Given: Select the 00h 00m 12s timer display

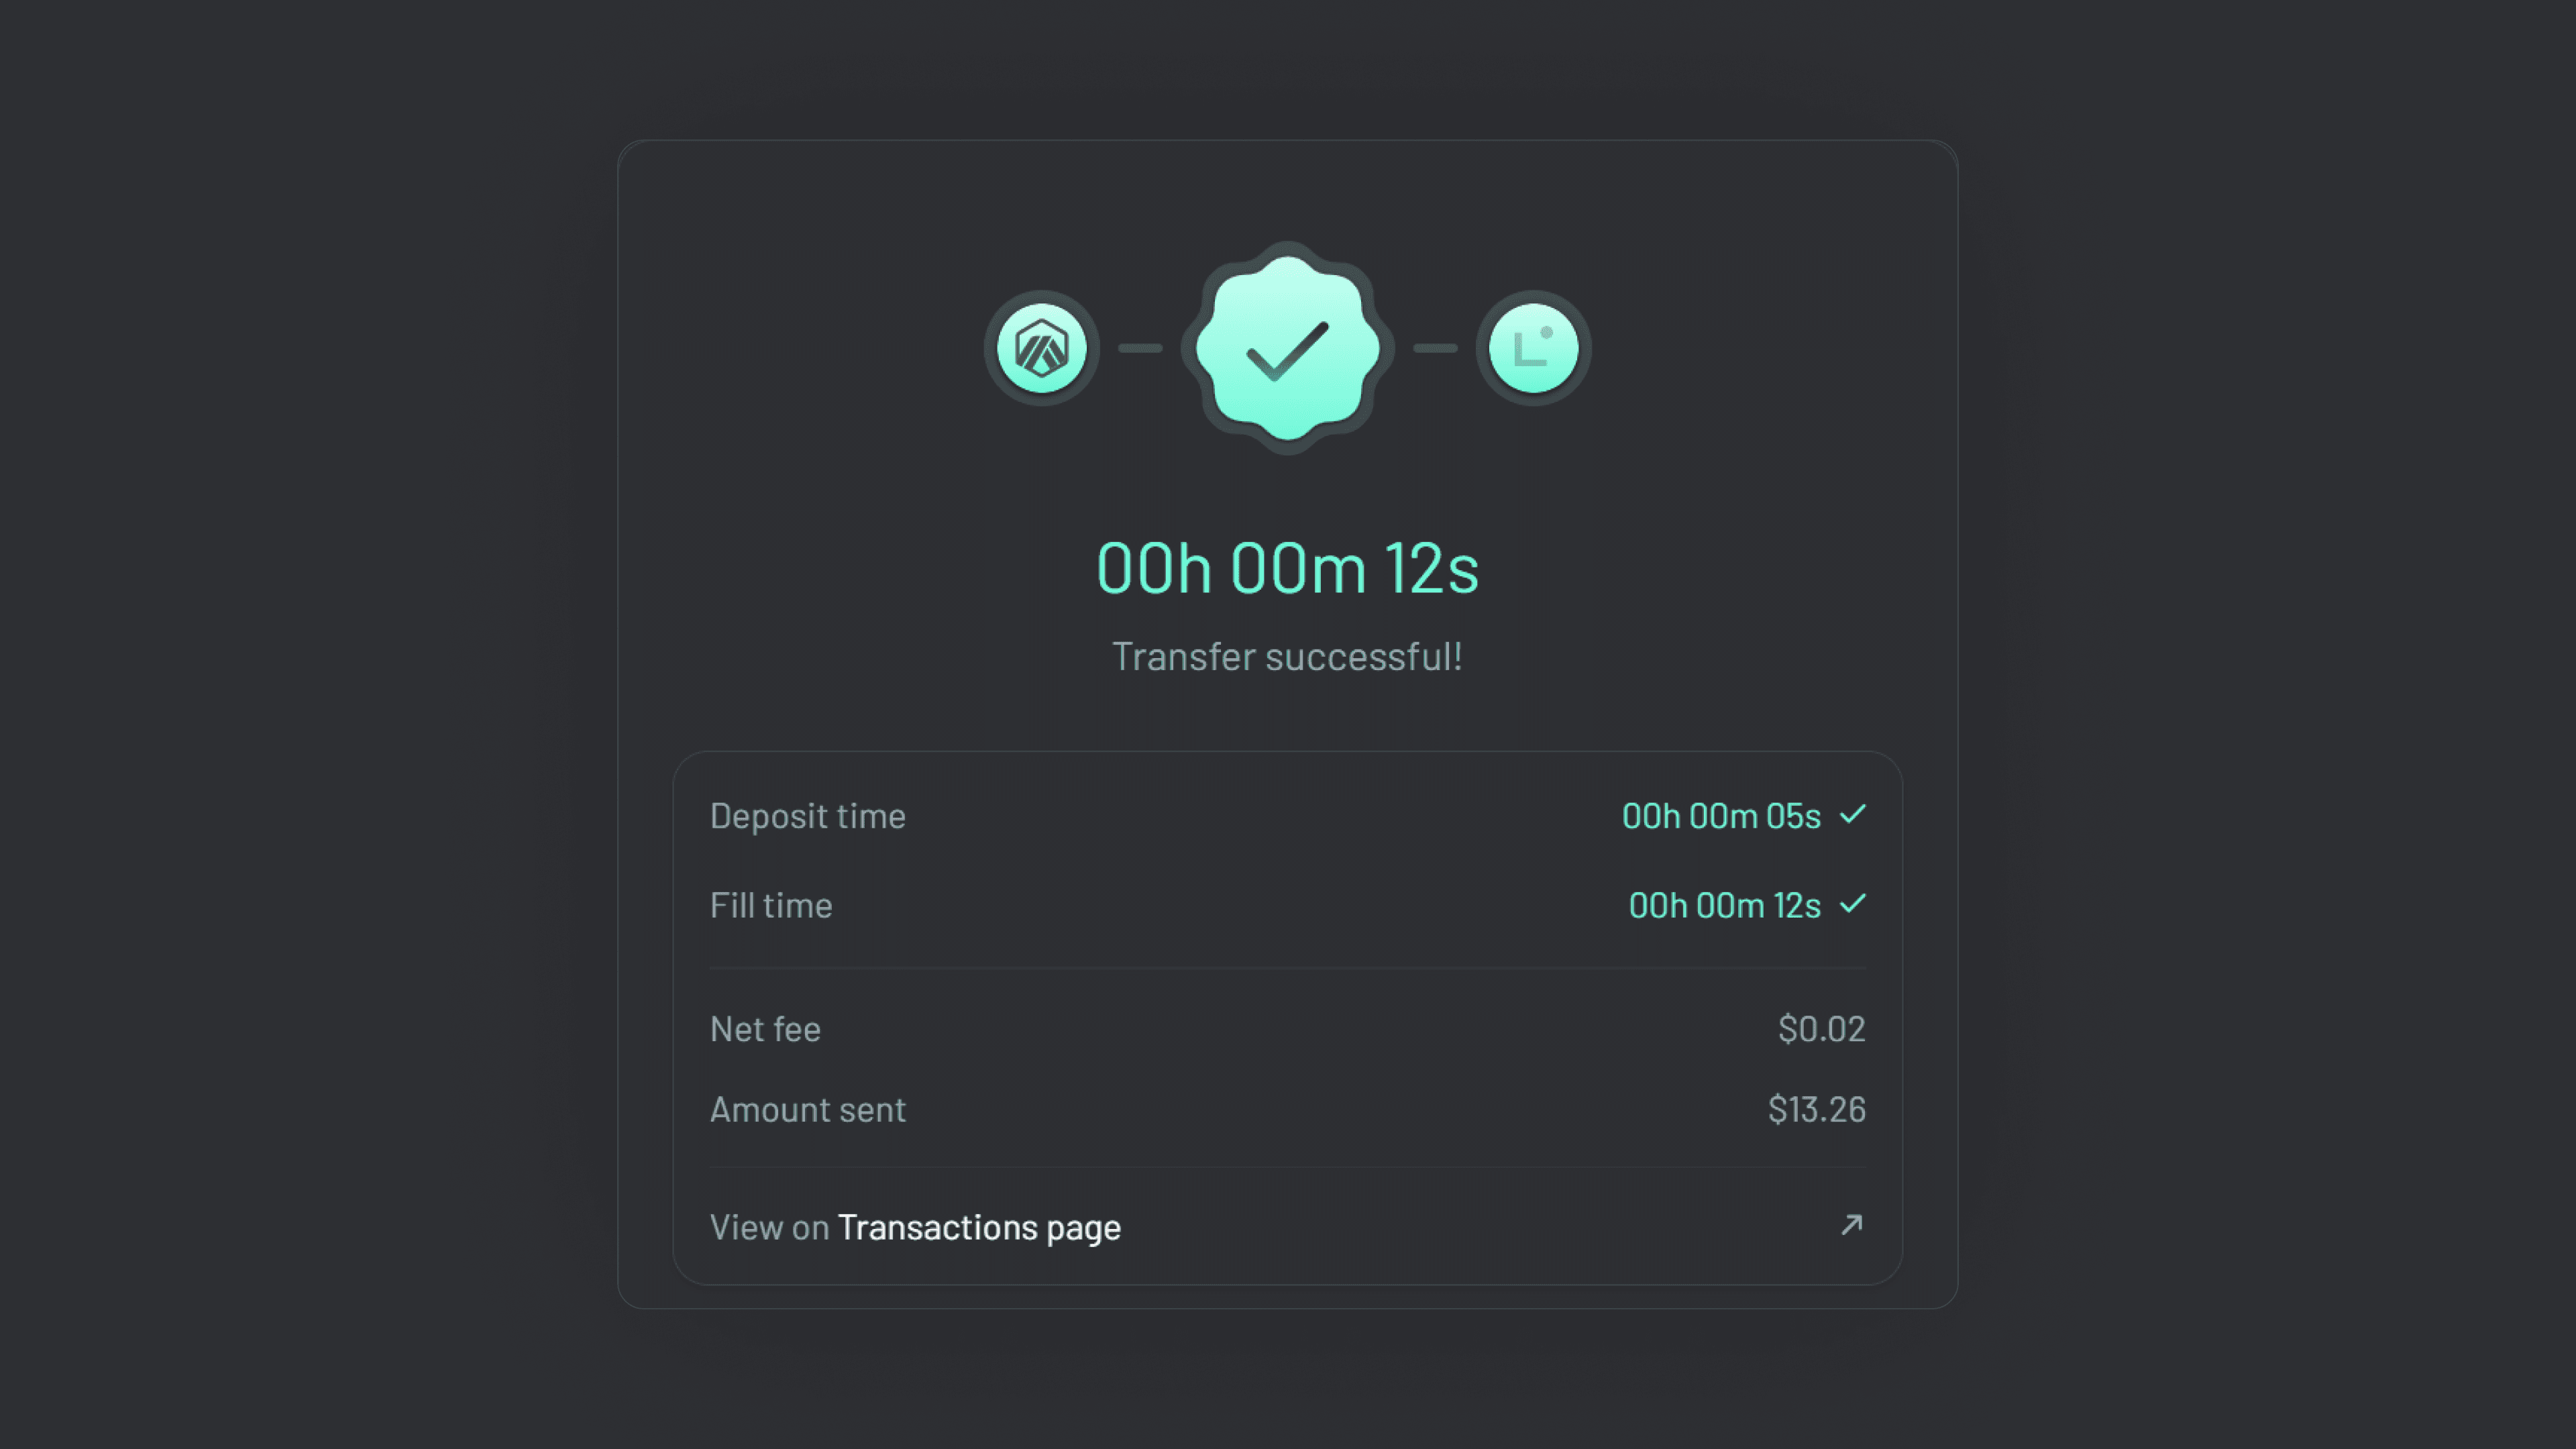Looking at the screenshot, I should [x=1287, y=568].
